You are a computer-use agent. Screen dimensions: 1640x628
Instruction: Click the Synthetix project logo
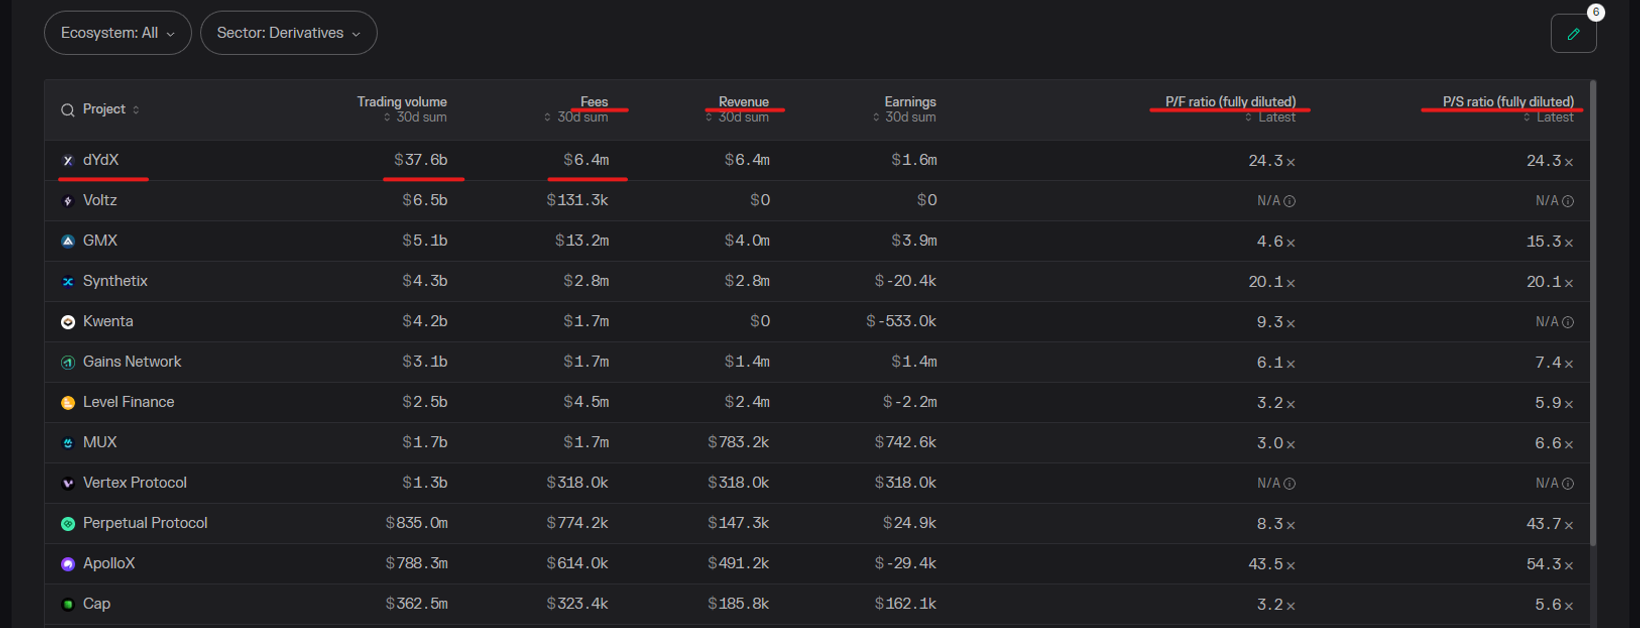coord(68,282)
